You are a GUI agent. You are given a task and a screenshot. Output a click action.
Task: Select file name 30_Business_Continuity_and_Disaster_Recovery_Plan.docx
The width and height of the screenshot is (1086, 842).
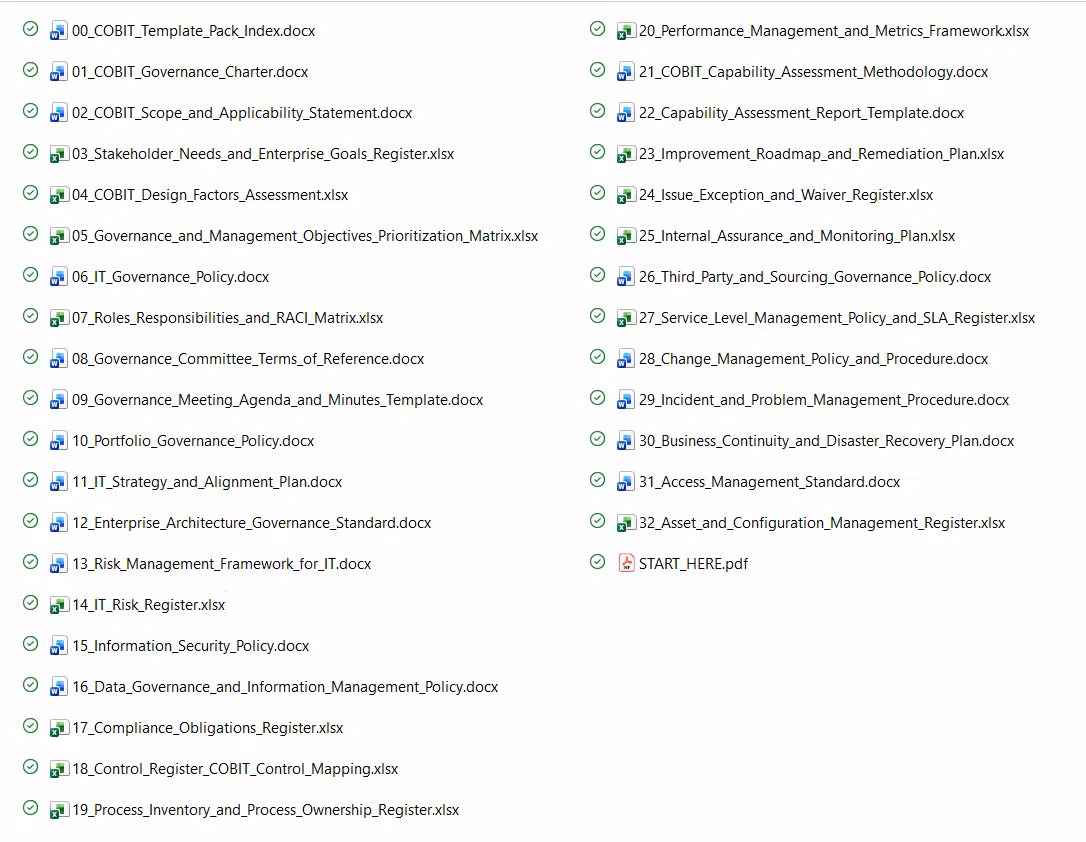[826, 441]
